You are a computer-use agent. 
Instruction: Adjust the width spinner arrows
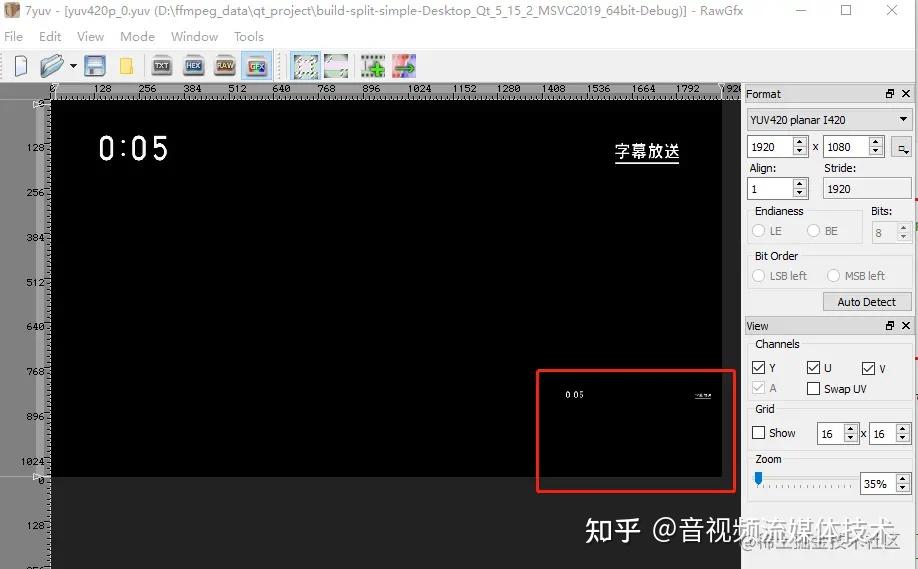tap(800, 147)
